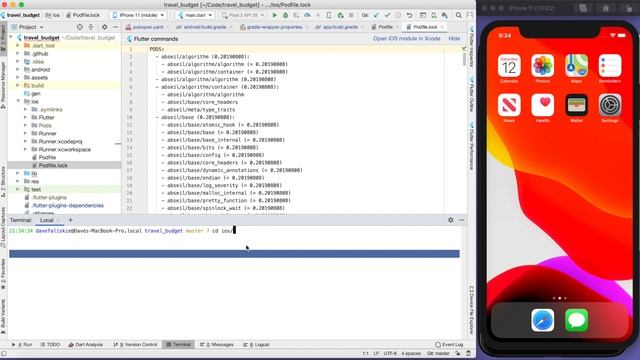The image size is (640, 360).
Task: Open the Run tool window
Action: tap(22, 344)
